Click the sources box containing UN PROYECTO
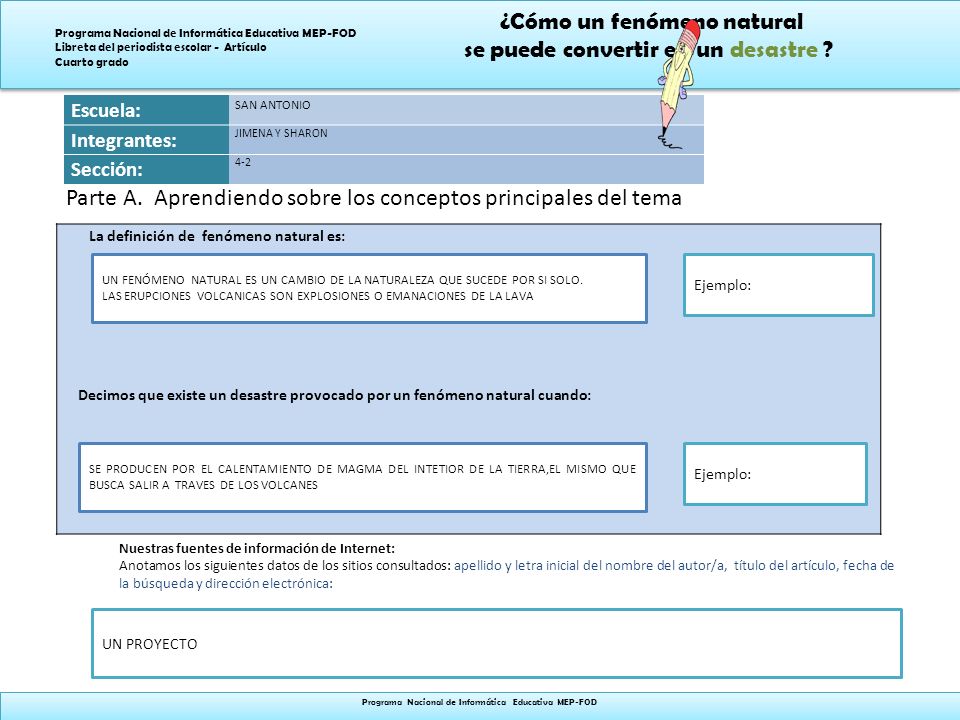The width and height of the screenshot is (960, 720). click(x=497, y=643)
